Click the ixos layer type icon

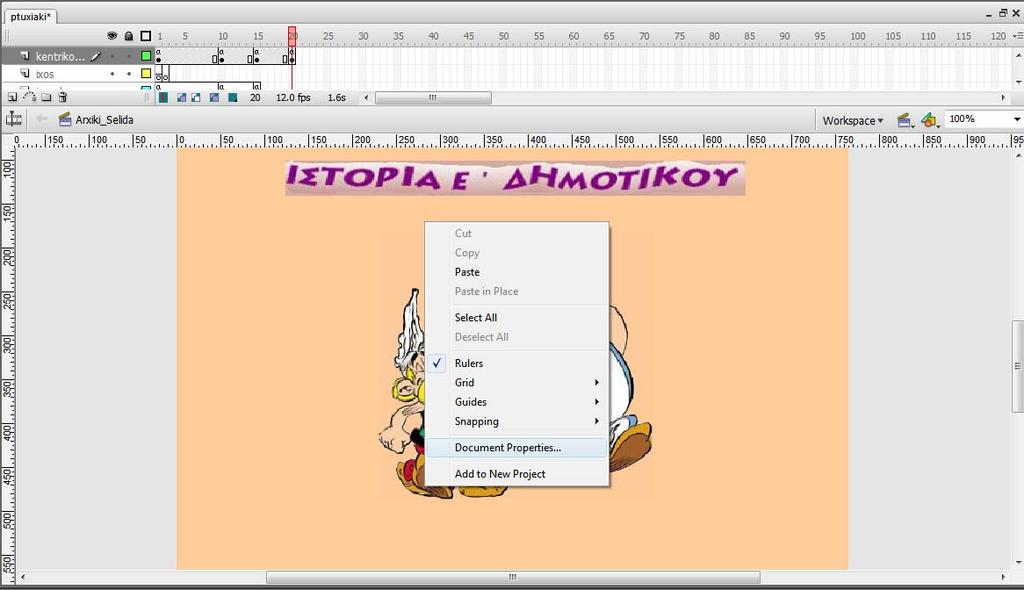point(25,73)
